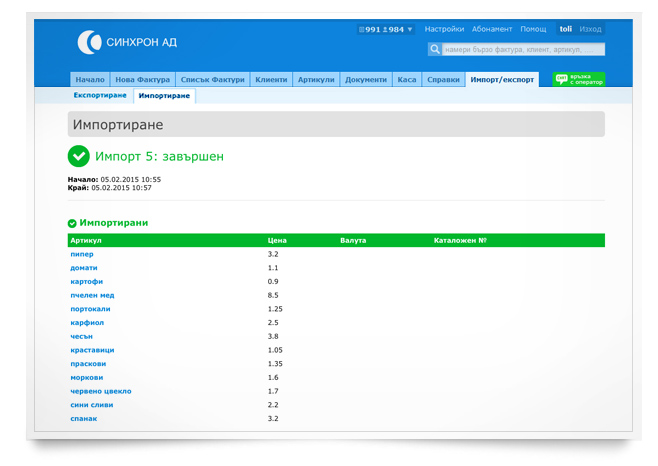This screenshot has height=466, width=658.
Task: Click the Цена column header
Action: (277, 241)
